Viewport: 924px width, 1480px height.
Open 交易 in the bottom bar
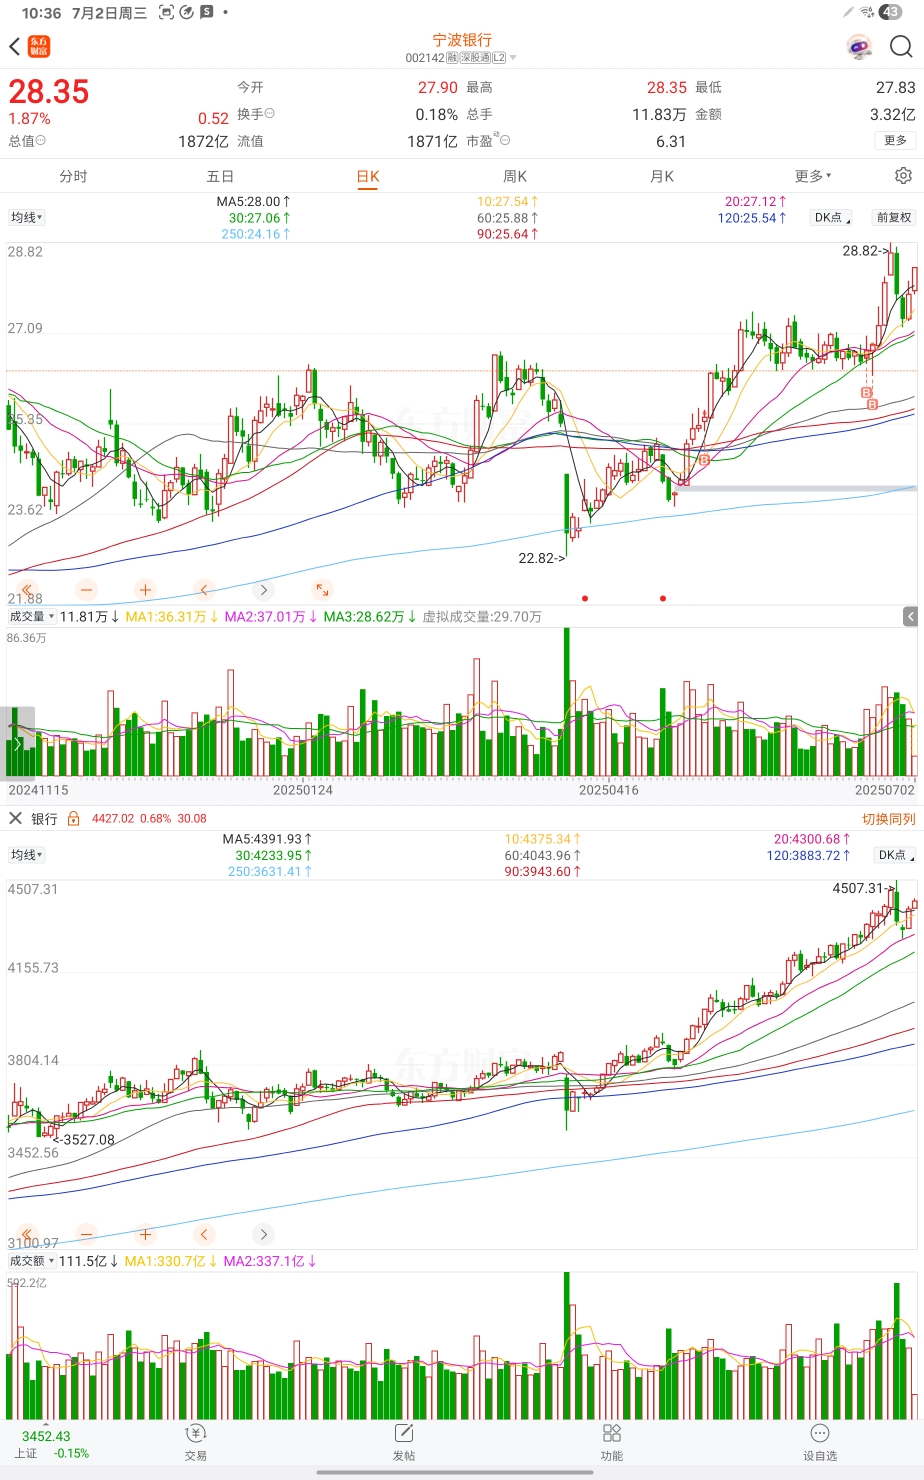pyautogui.click(x=196, y=1443)
